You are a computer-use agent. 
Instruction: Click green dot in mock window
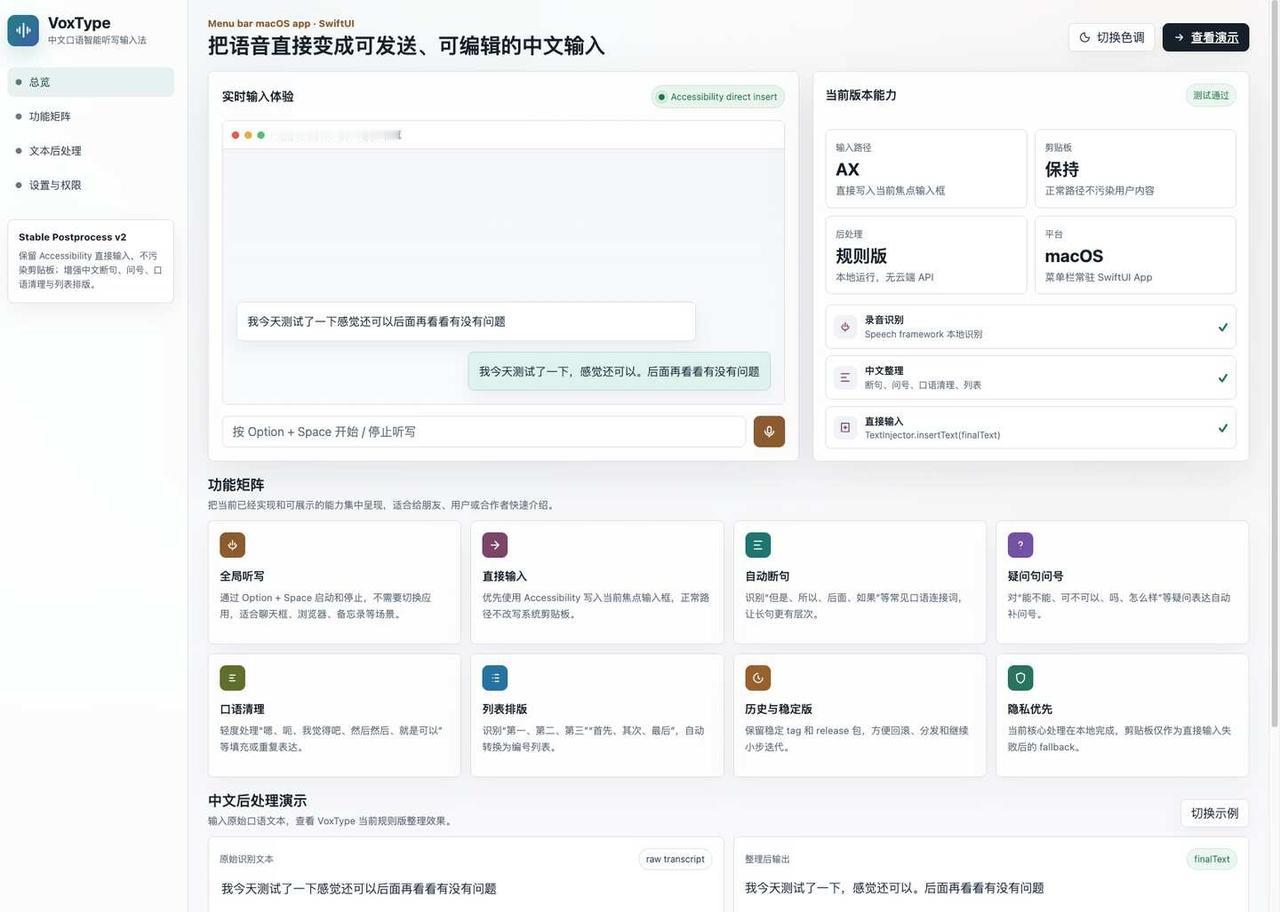coord(261,135)
